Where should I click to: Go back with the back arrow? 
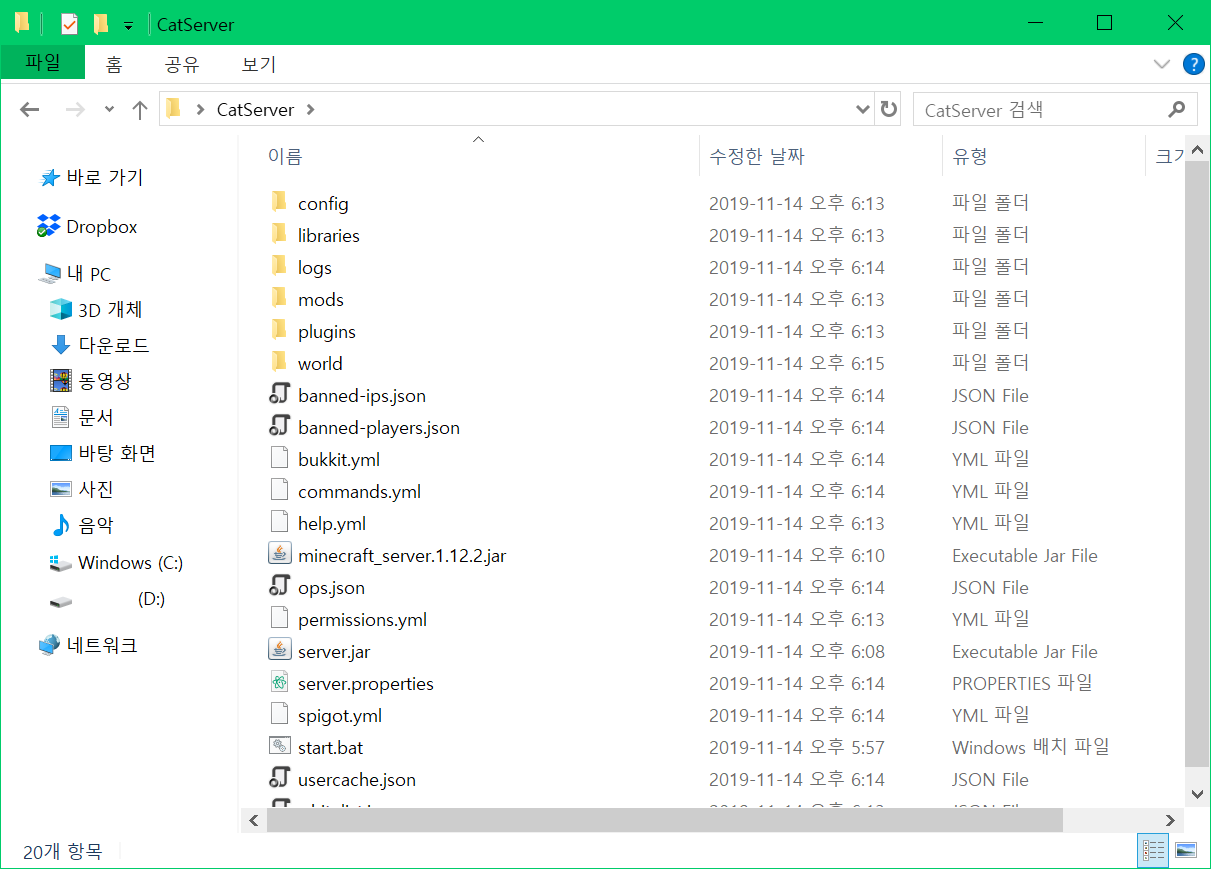coord(30,109)
